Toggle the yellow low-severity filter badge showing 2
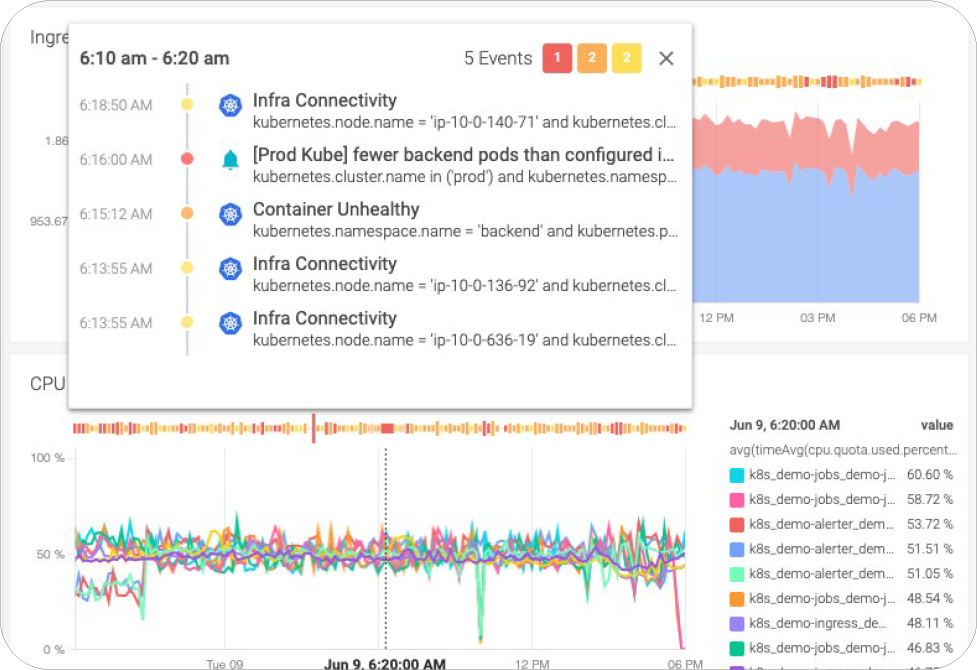 coord(627,59)
